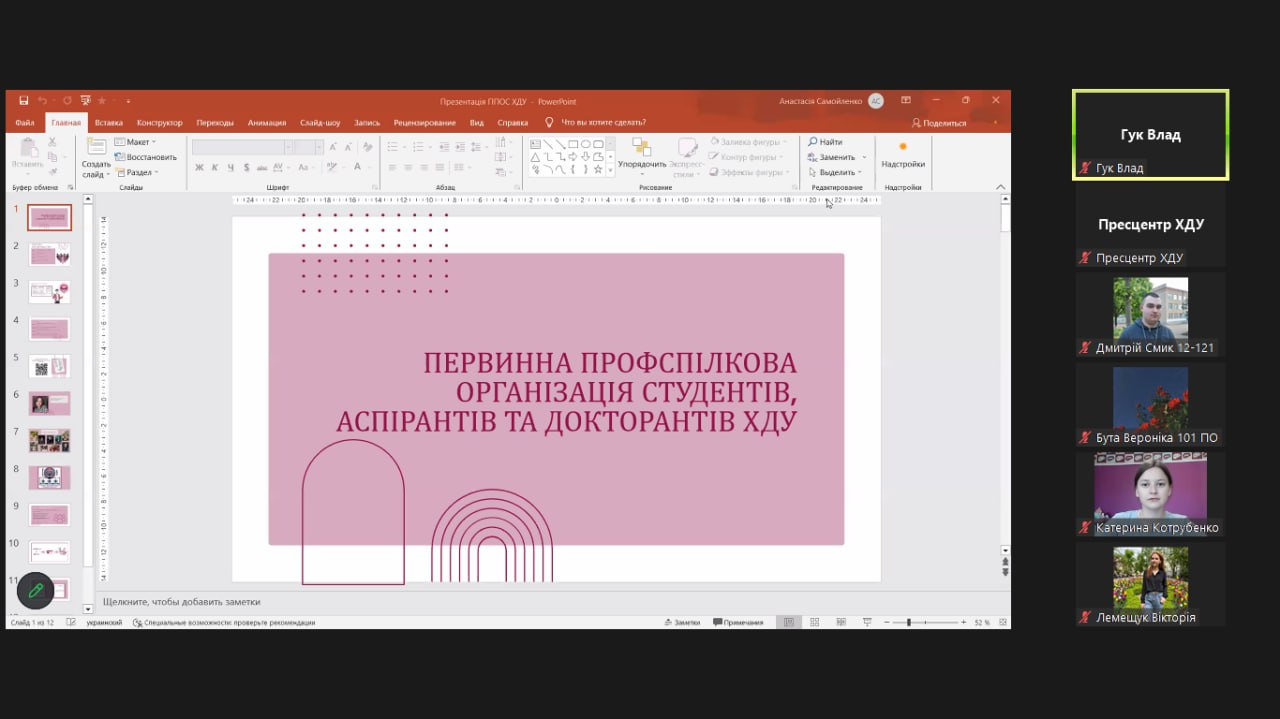Select the rectangle shape in shapes gallery

pos(573,144)
